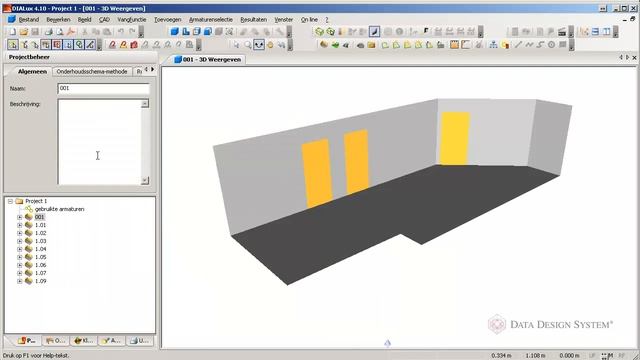The height and width of the screenshot is (360, 640).
Task: Click the Print preview icon
Action: (x=60, y=32)
